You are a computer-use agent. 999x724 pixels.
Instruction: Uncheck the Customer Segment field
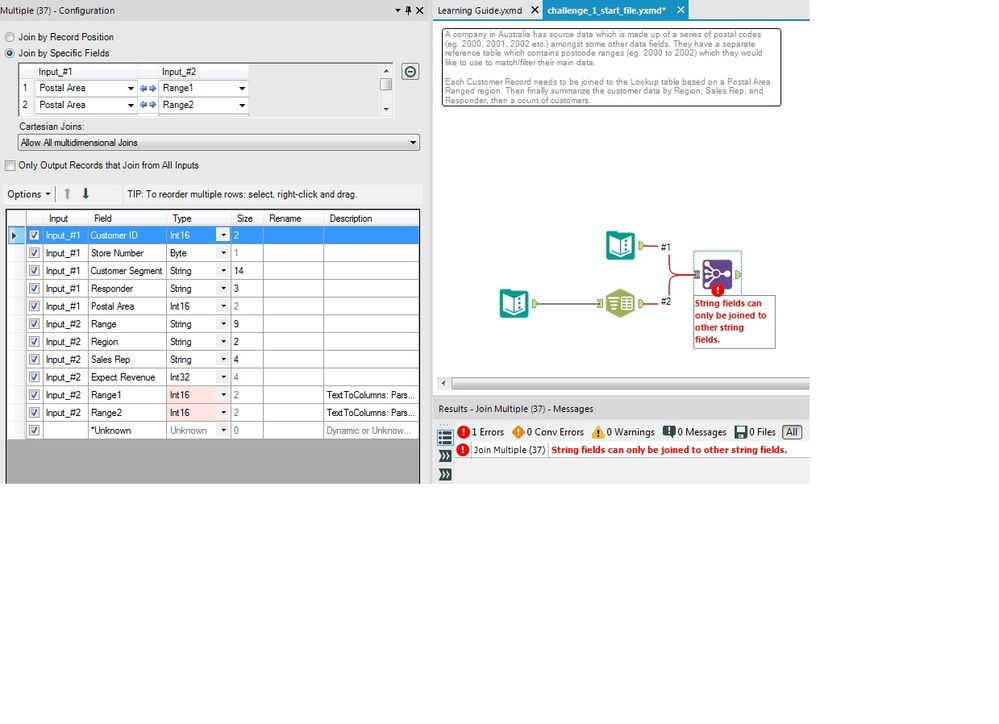coord(34,271)
